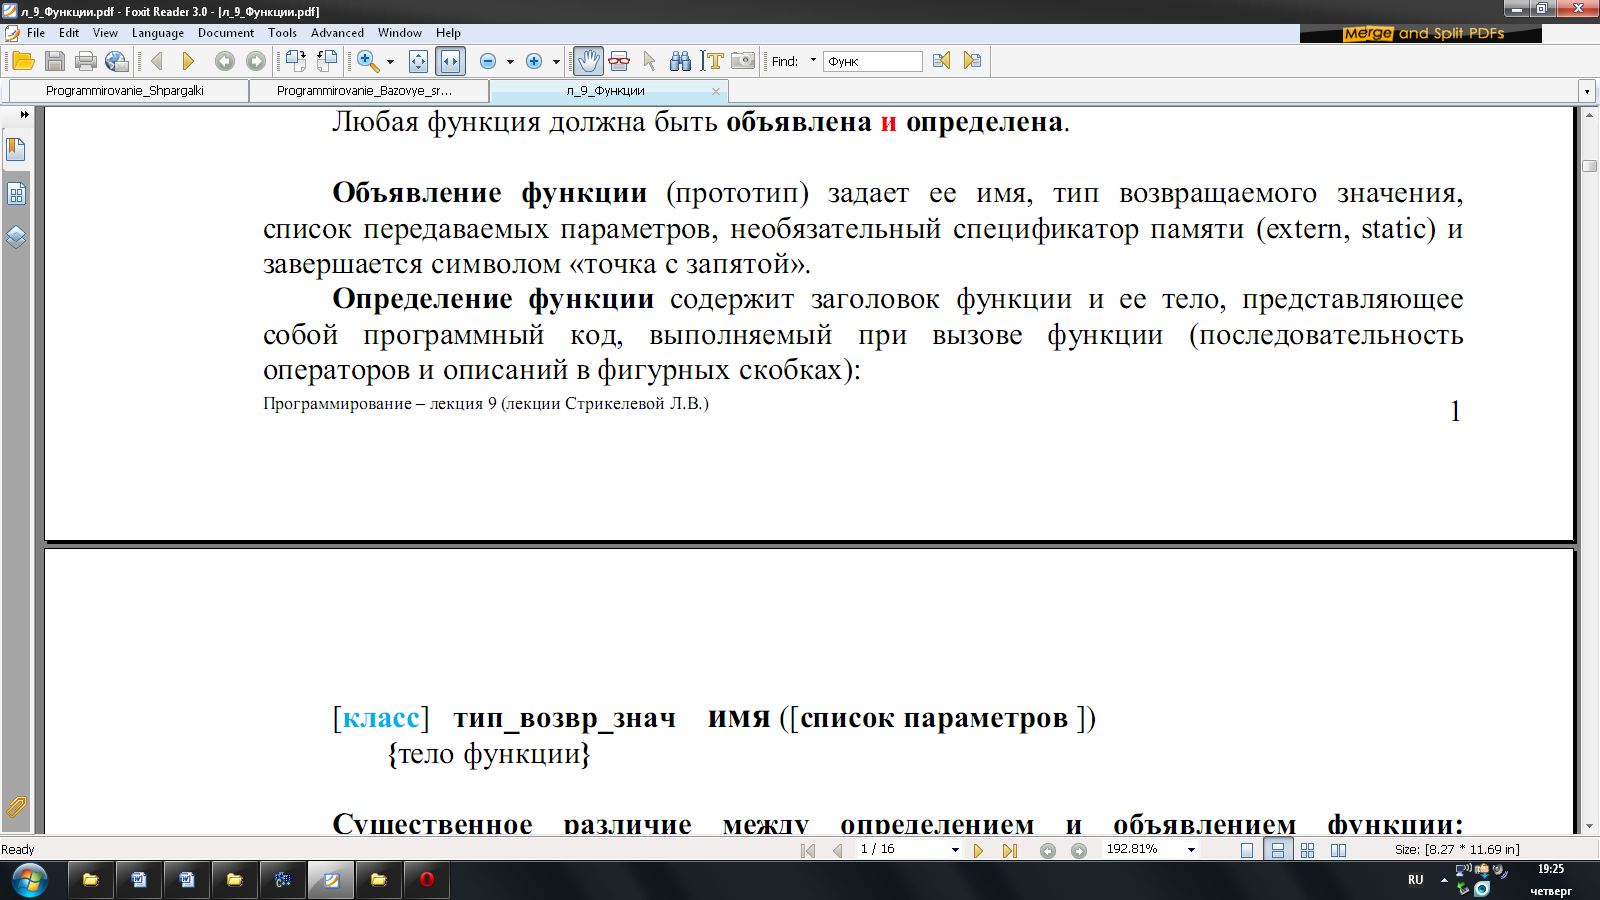
Task: Select the Zoom magnifier tool
Action: (x=368, y=61)
